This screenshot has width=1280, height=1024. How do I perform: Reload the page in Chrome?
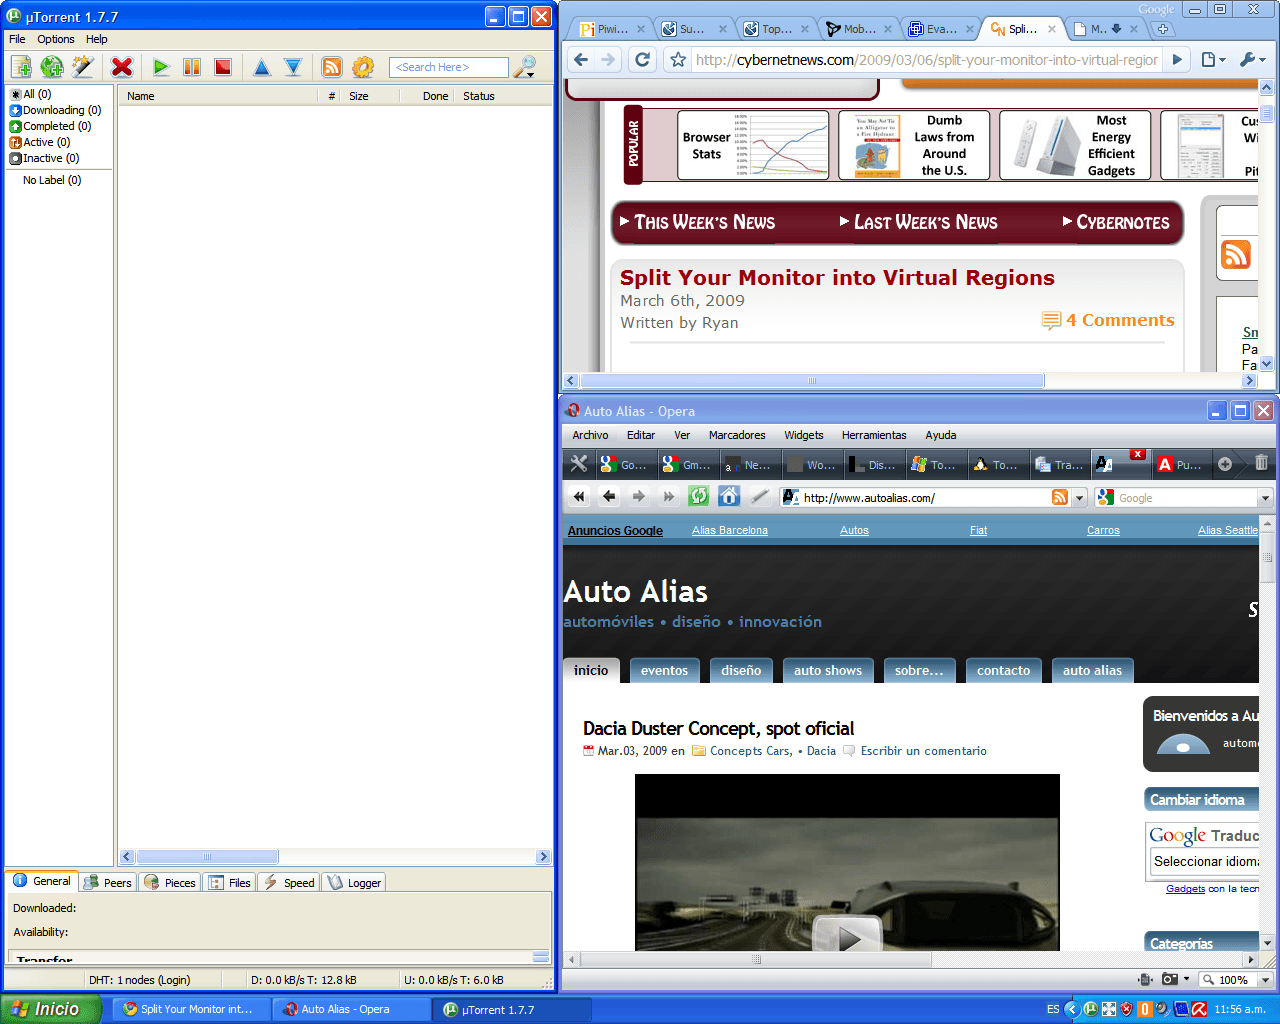click(643, 60)
